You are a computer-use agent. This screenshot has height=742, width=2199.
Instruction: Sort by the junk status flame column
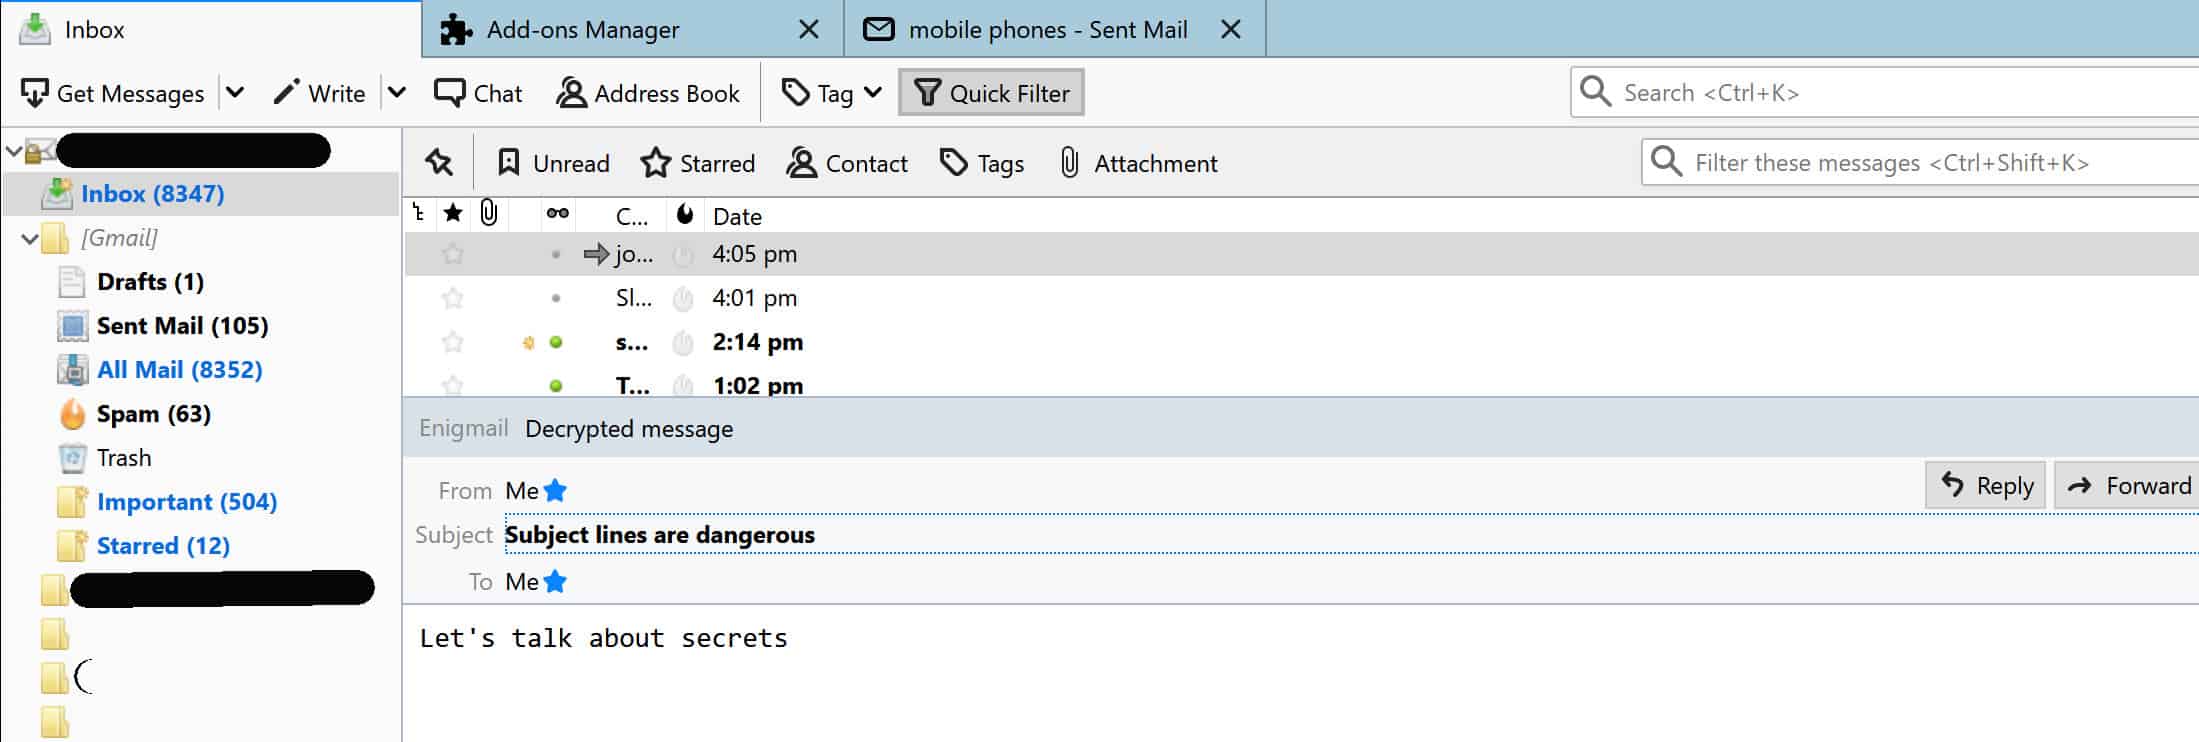click(x=684, y=214)
